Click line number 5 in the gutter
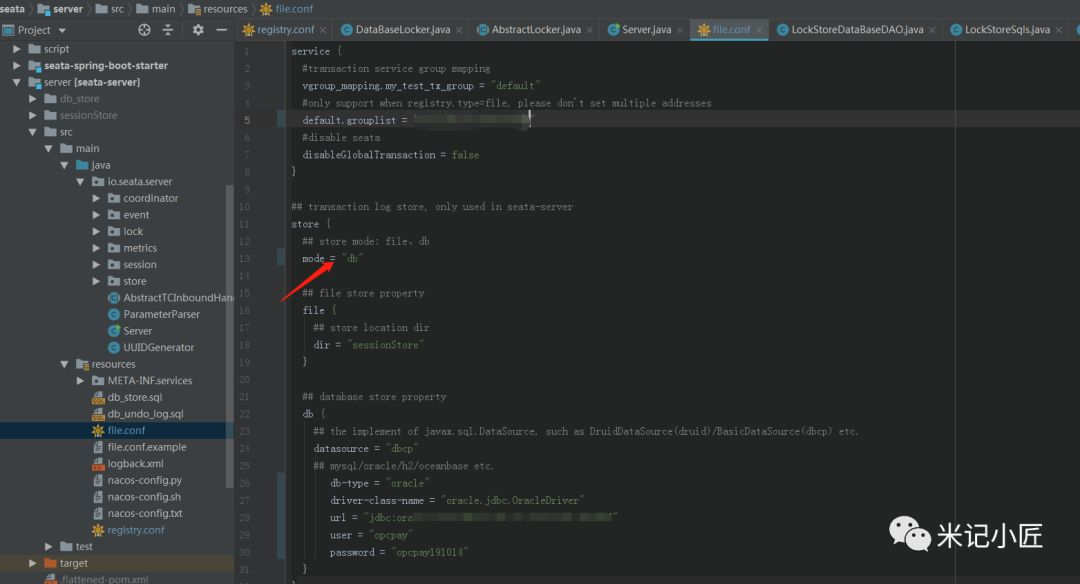This screenshot has width=1080, height=584. (x=247, y=121)
